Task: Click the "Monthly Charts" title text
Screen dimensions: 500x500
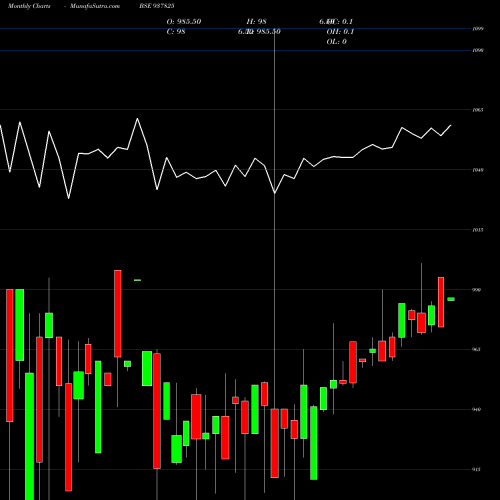Action: 29,6
